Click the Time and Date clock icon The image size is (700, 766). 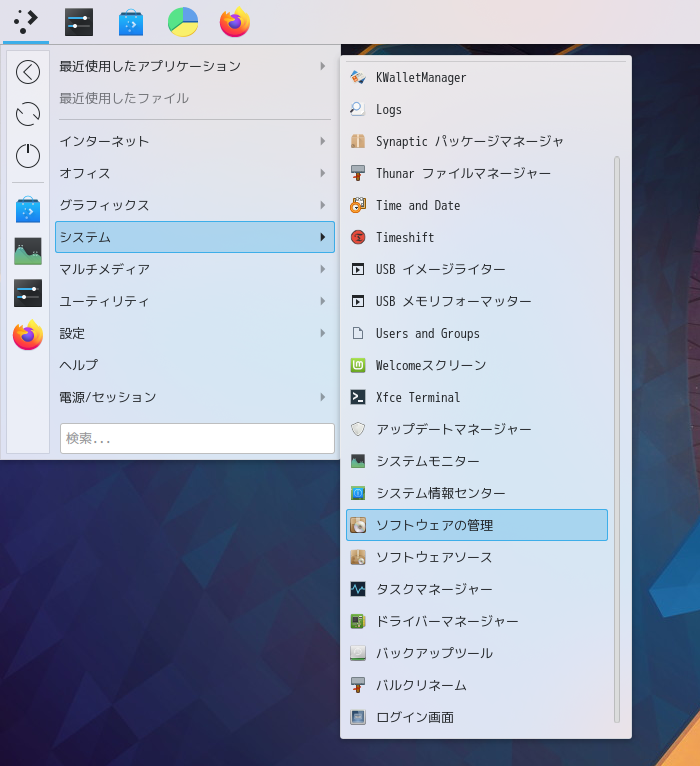358,205
